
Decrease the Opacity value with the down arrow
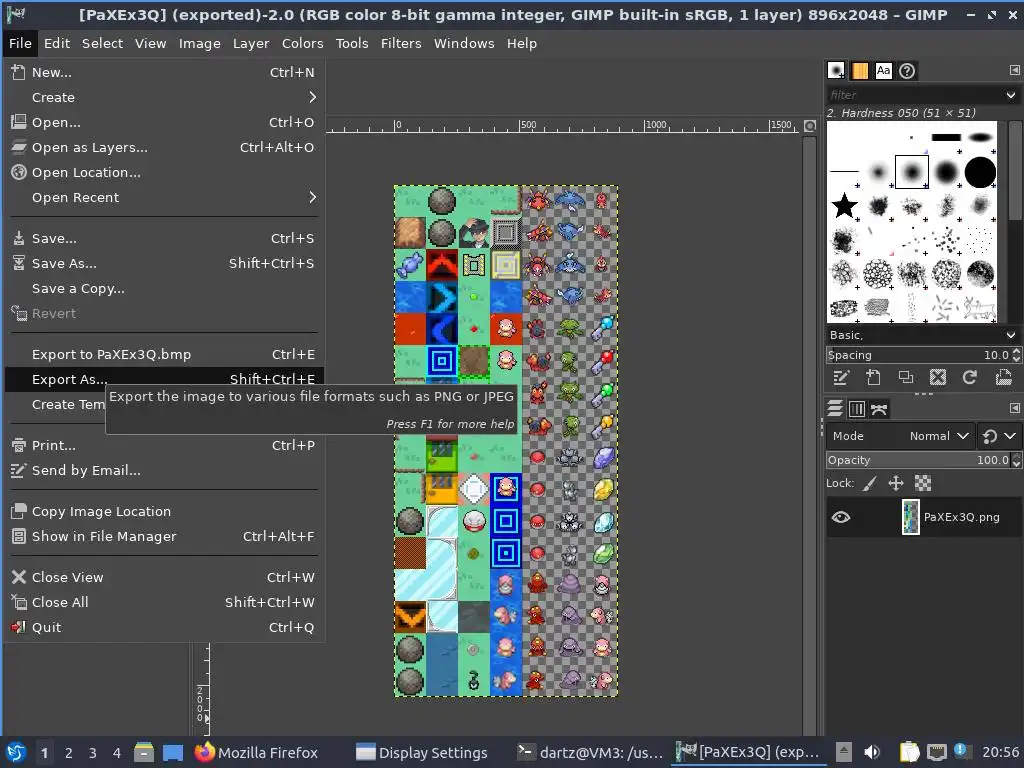[1016, 464]
